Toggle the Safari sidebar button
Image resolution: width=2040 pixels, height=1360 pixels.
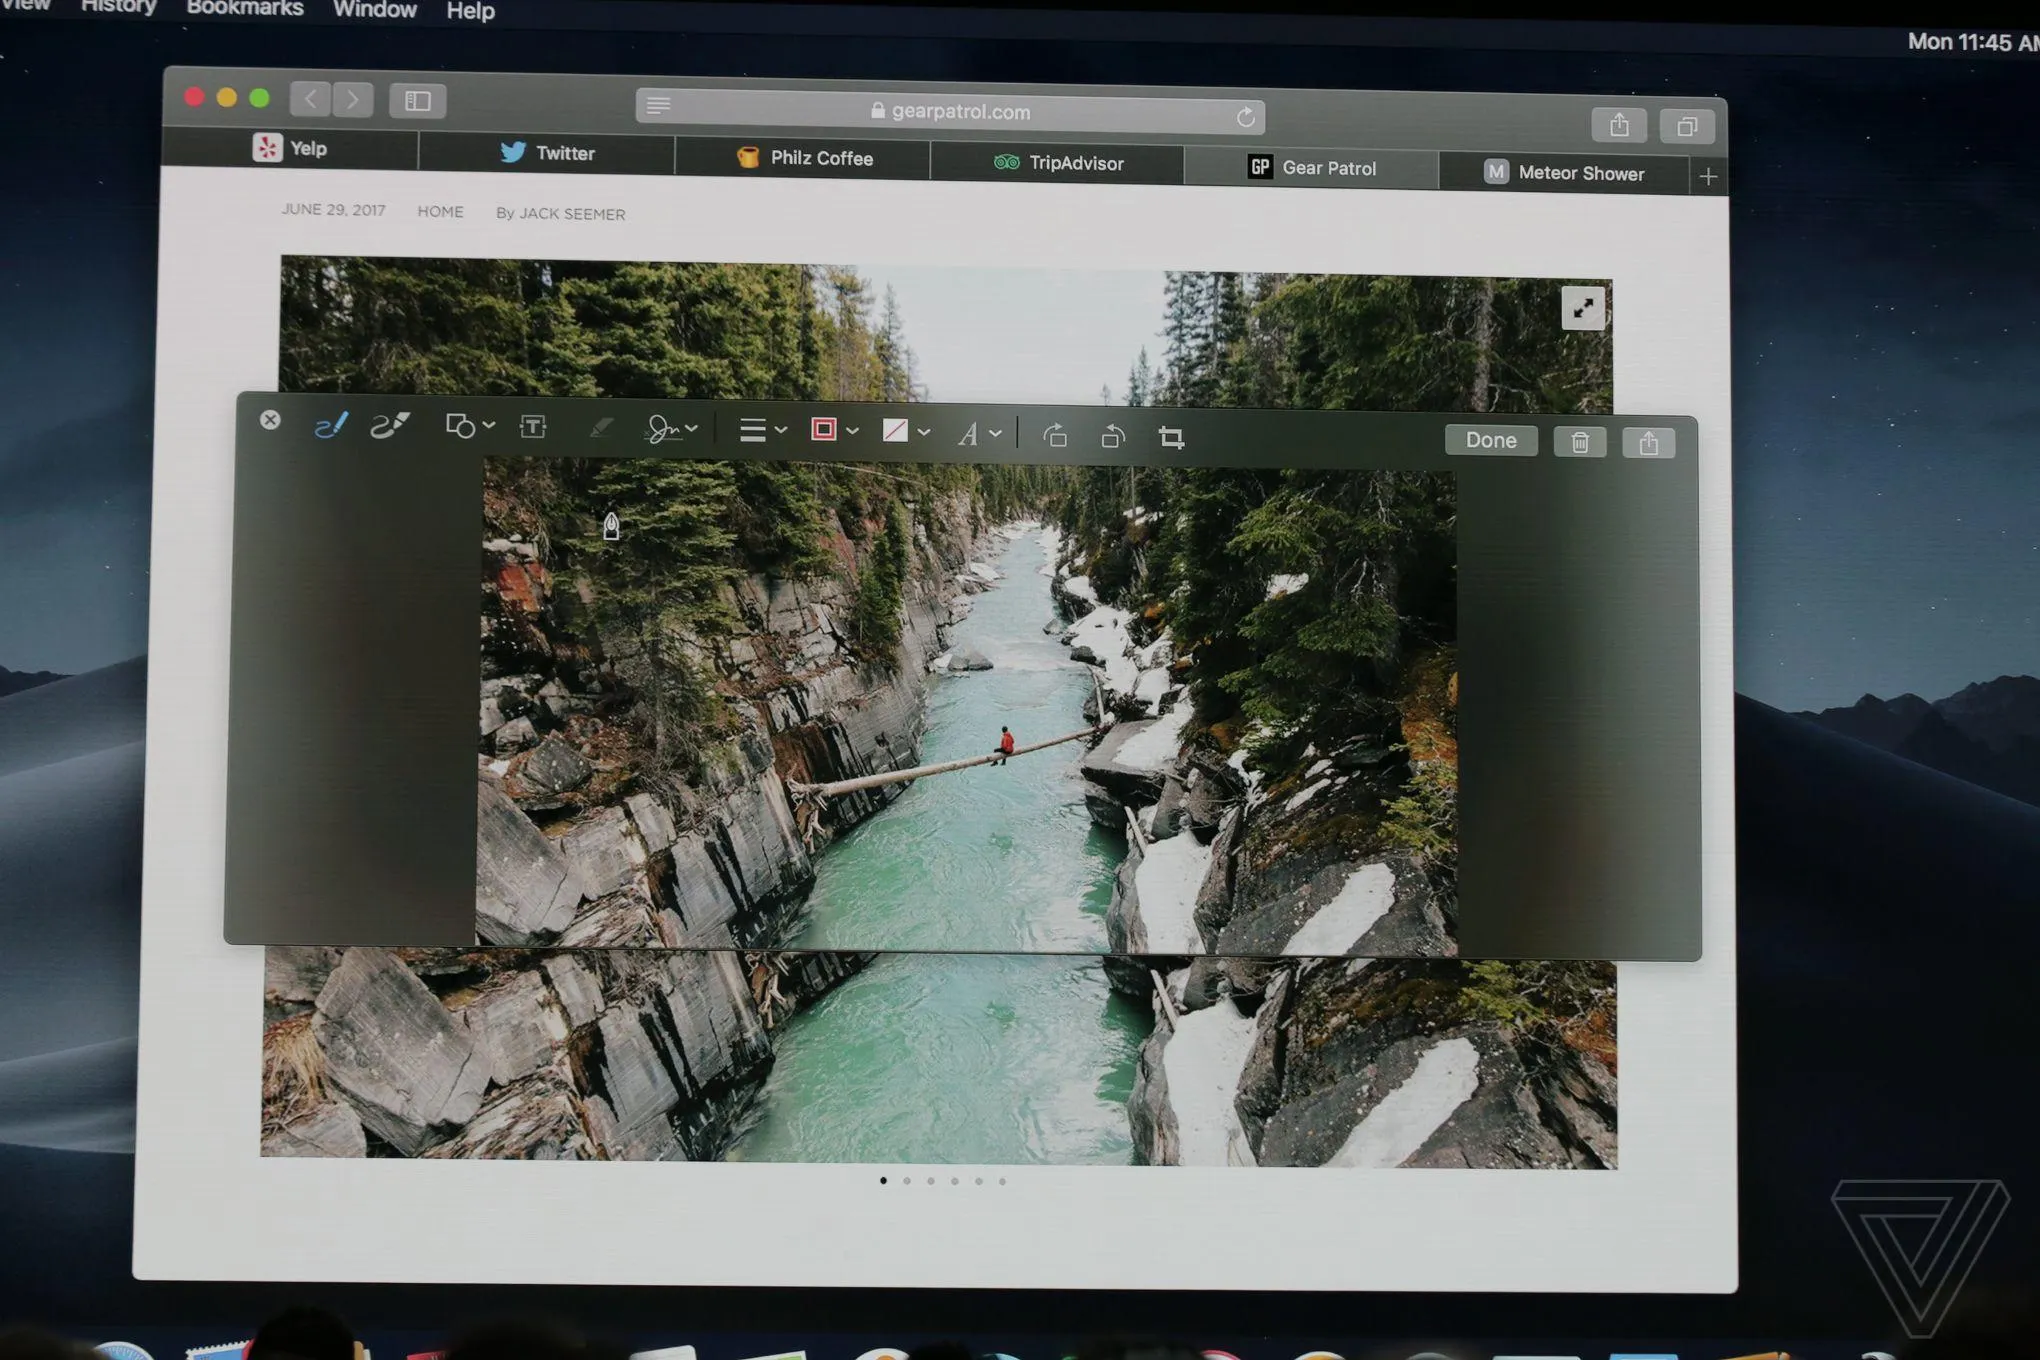coord(417,101)
